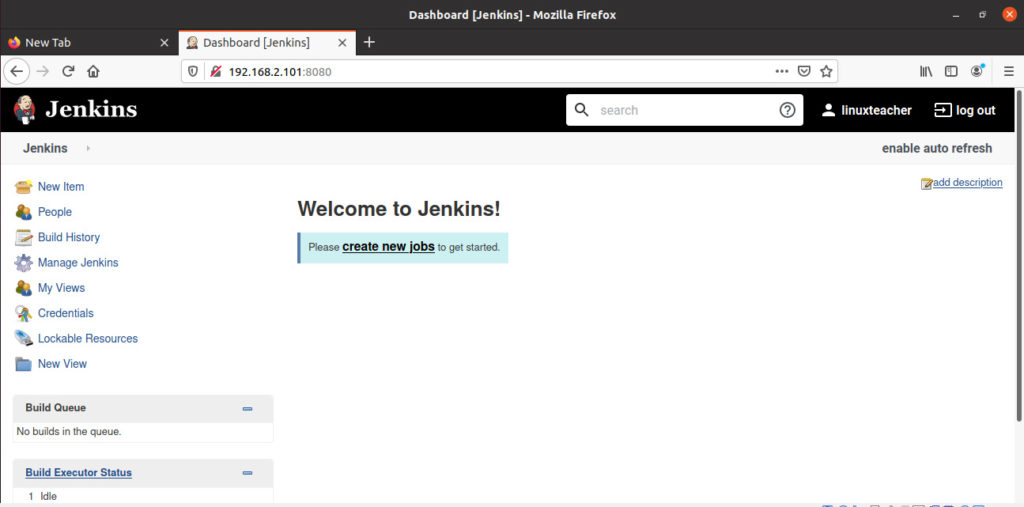
Task: Open the Firefox hamburger menu
Action: tap(1009, 71)
